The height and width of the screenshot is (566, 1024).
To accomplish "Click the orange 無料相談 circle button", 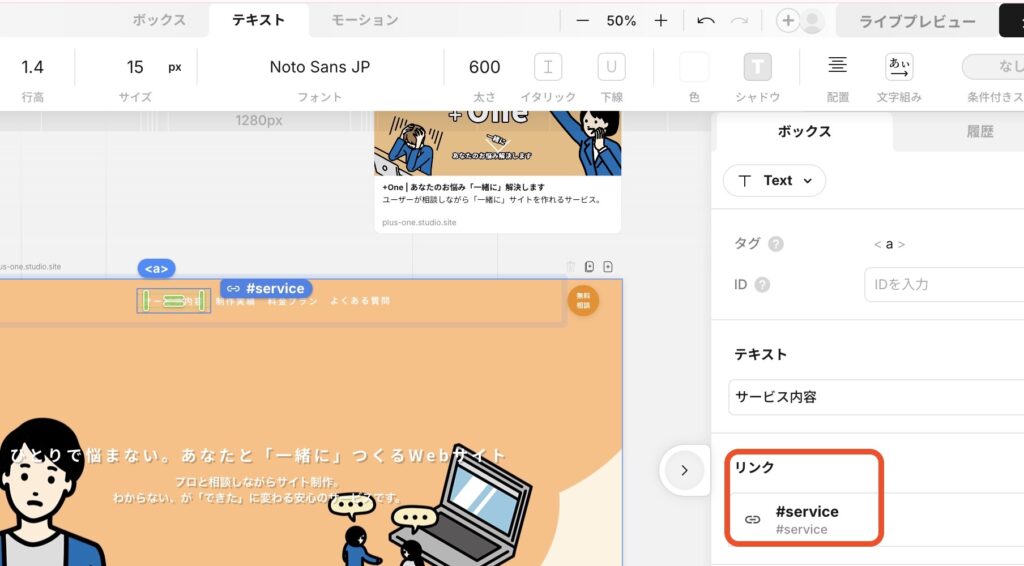I will (583, 301).
